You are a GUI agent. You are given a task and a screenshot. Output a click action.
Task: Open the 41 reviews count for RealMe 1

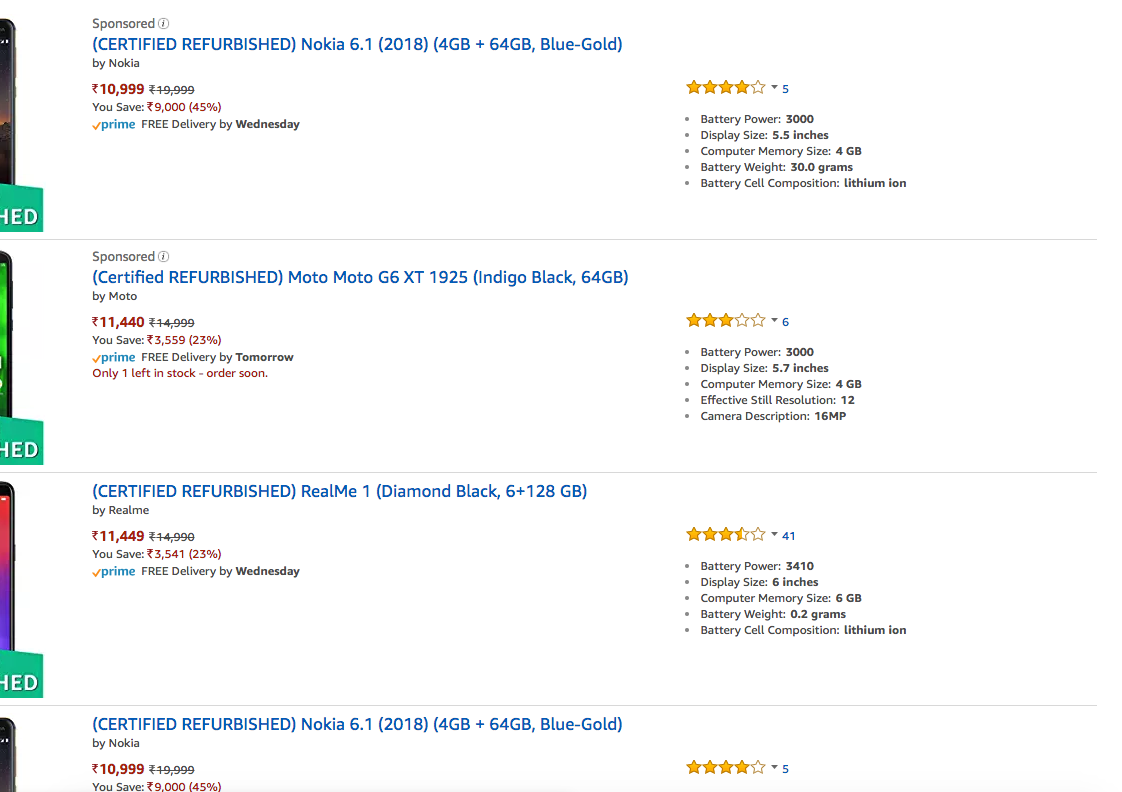[789, 536]
